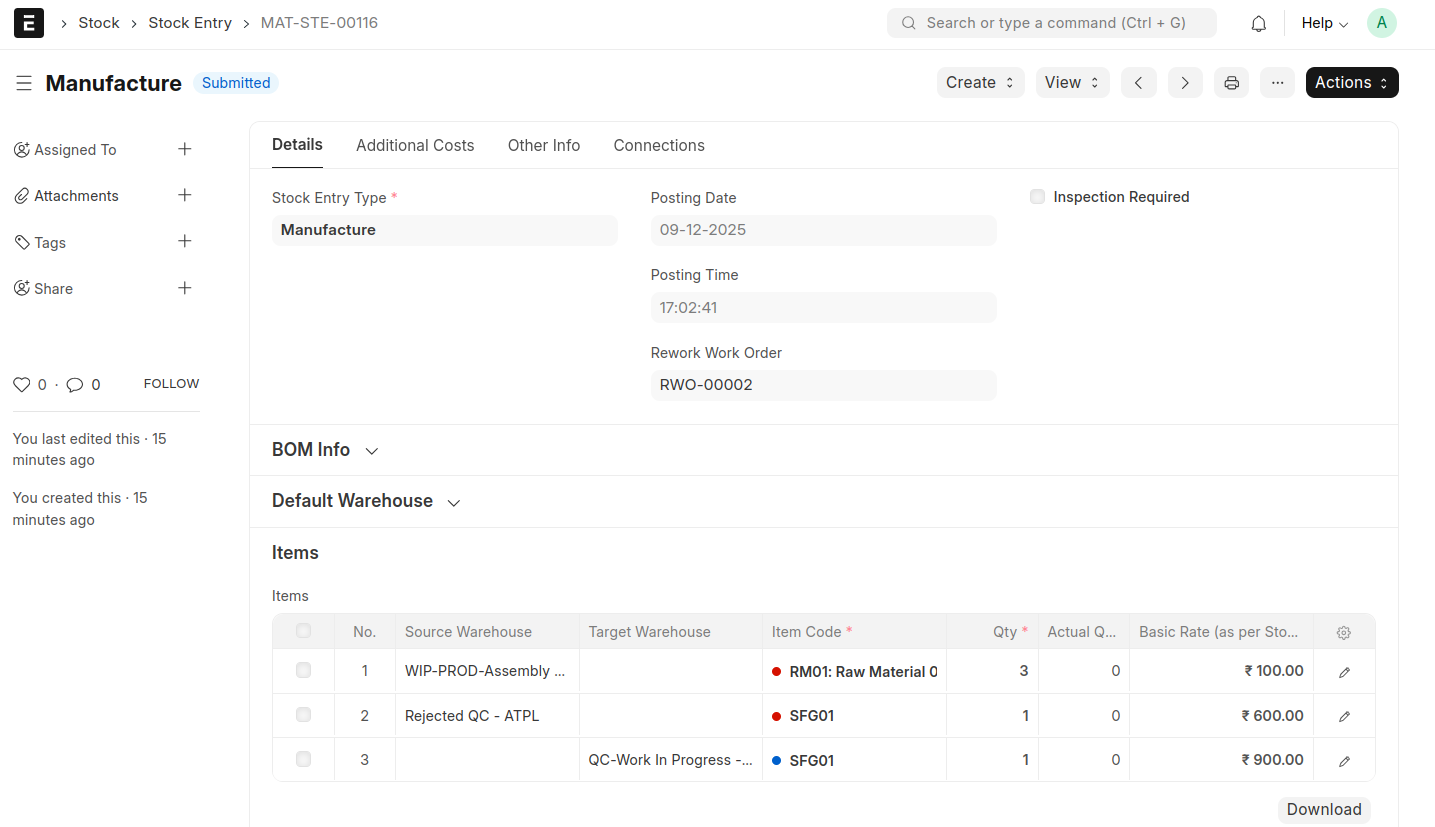Open the three-dots more options menu
Image resolution: width=1435 pixels, height=827 pixels.
tap(1277, 83)
